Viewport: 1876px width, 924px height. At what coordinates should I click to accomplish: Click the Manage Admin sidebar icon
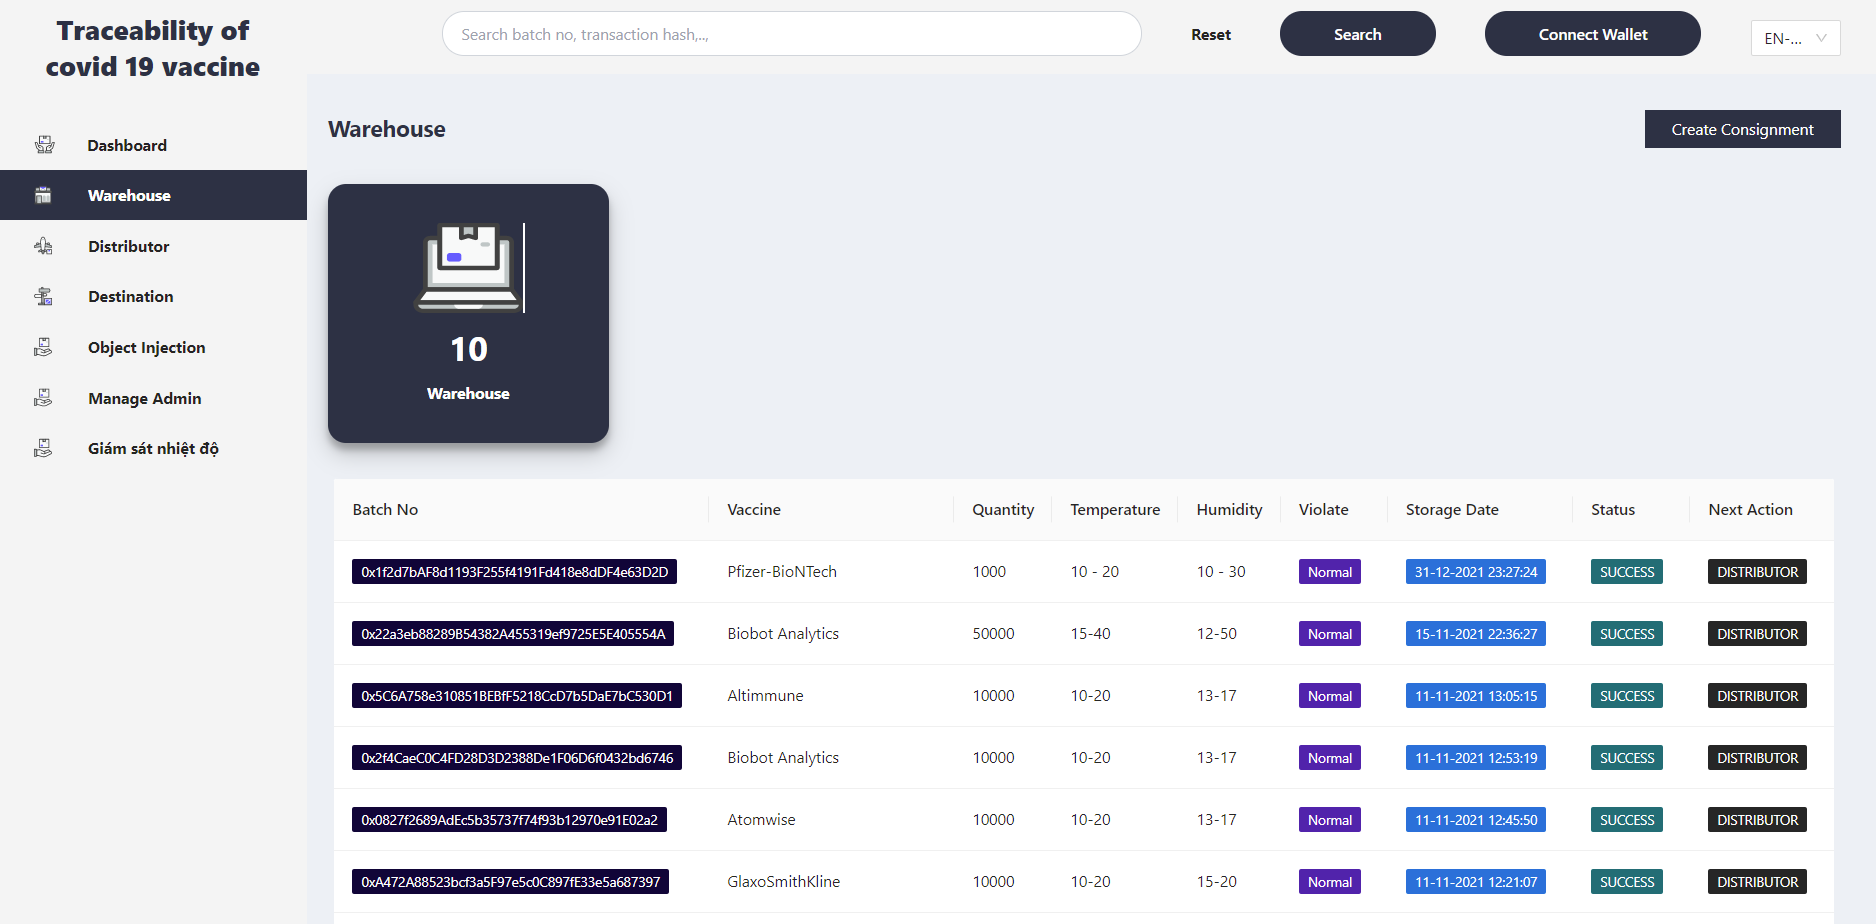tap(43, 398)
